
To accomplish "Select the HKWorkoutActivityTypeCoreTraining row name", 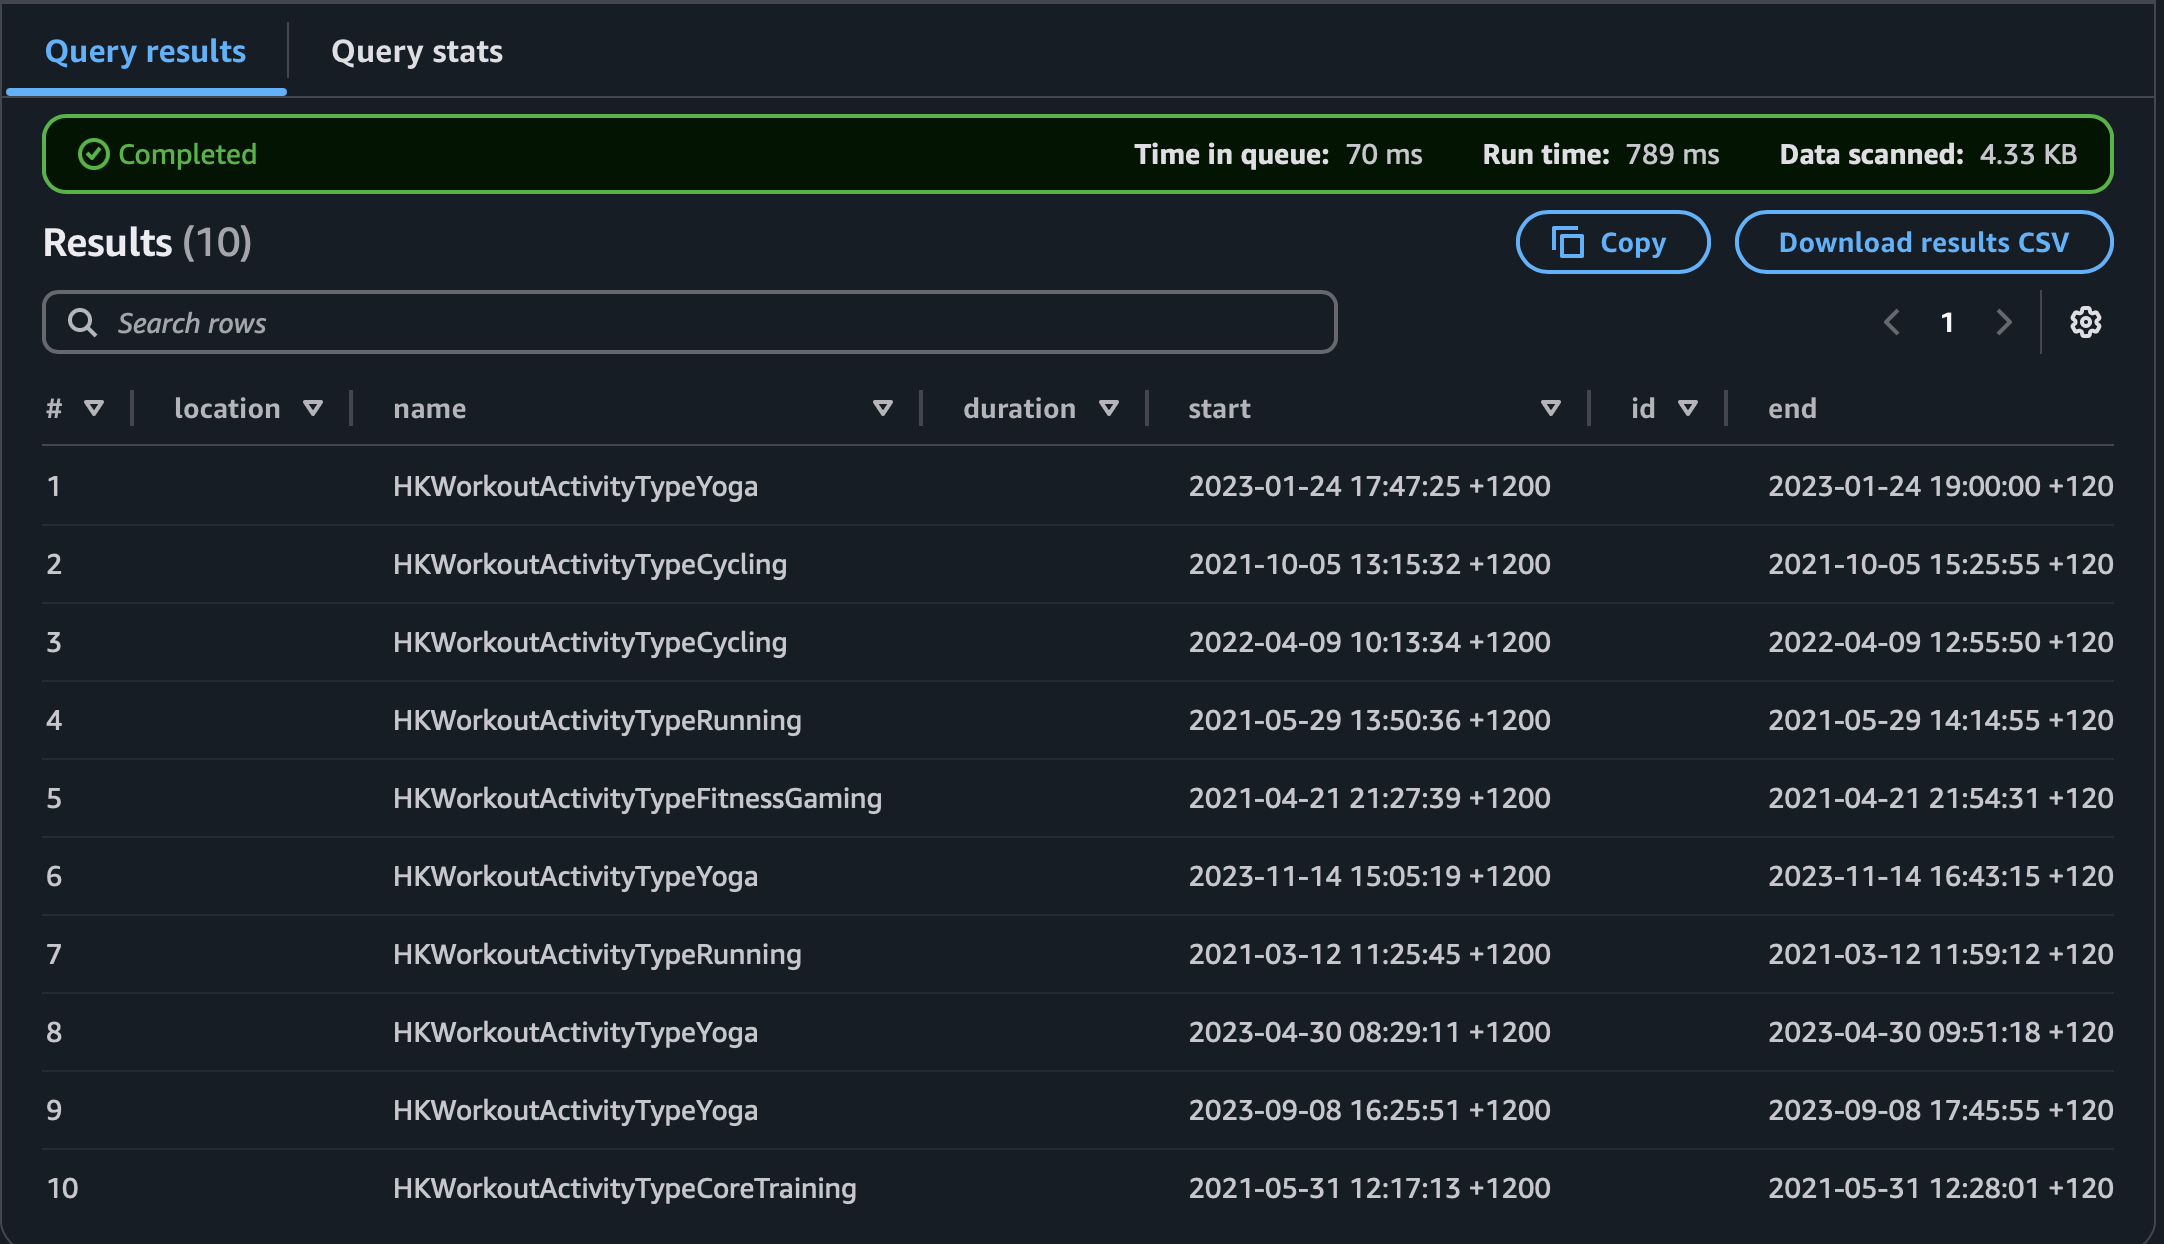I will 624,1188.
